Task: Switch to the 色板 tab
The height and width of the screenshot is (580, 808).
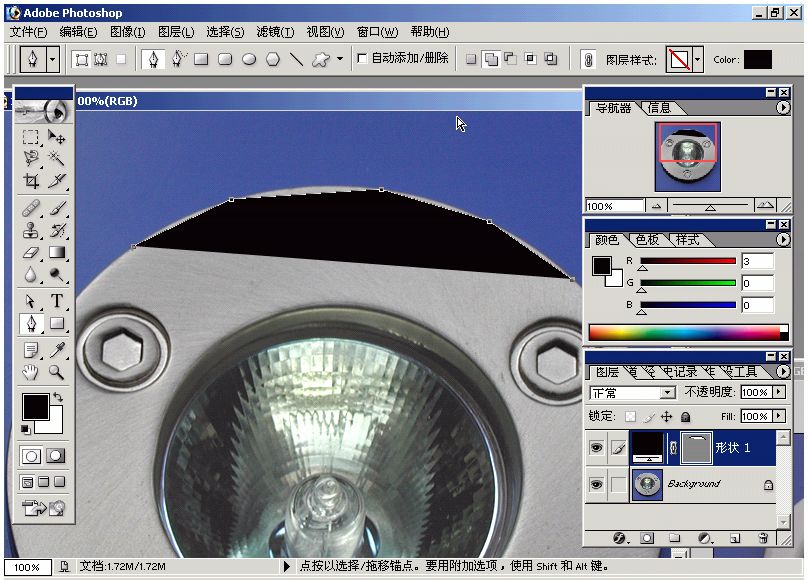Action: 647,240
